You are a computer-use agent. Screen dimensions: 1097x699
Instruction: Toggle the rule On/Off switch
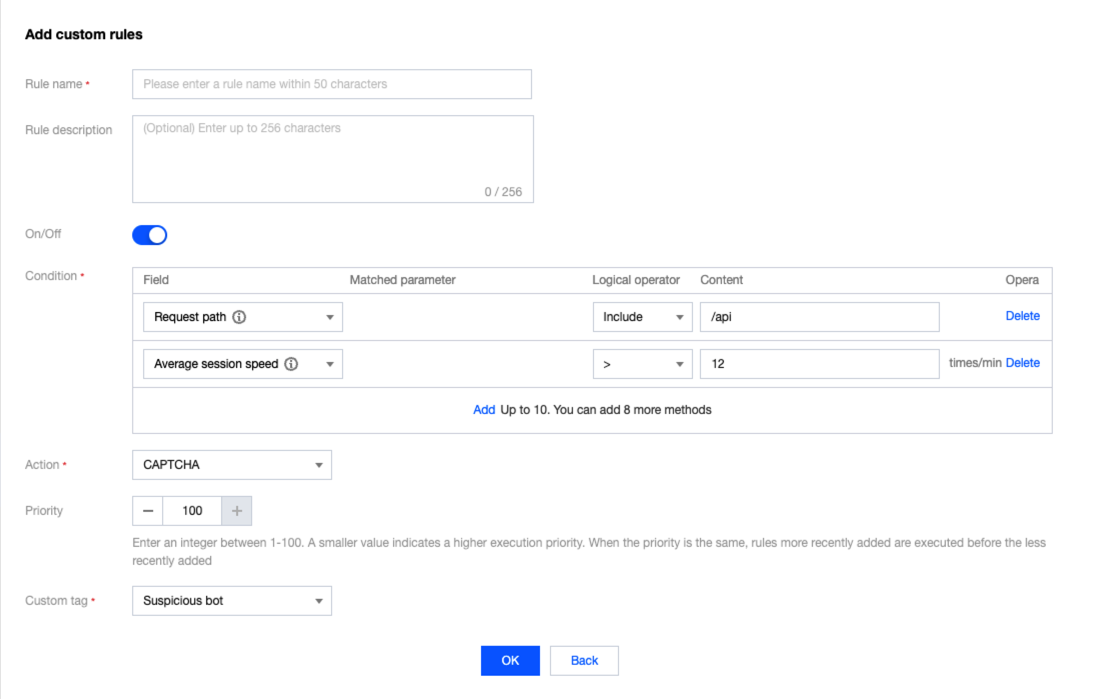(x=150, y=235)
